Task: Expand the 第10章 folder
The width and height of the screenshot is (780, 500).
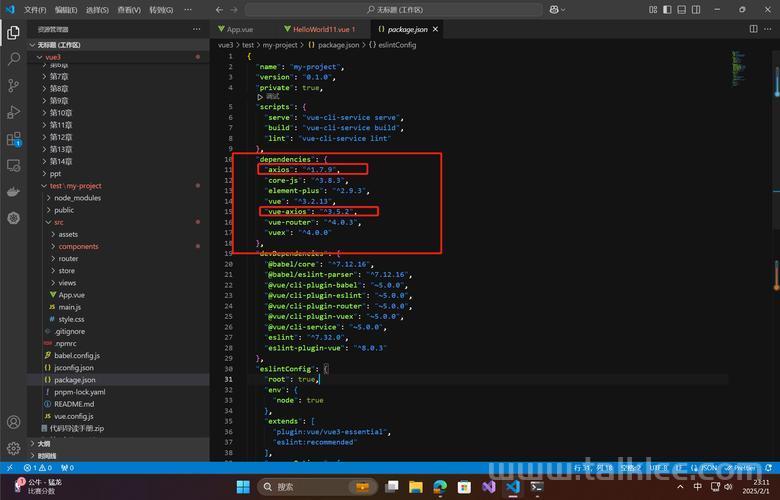Action: (44, 113)
